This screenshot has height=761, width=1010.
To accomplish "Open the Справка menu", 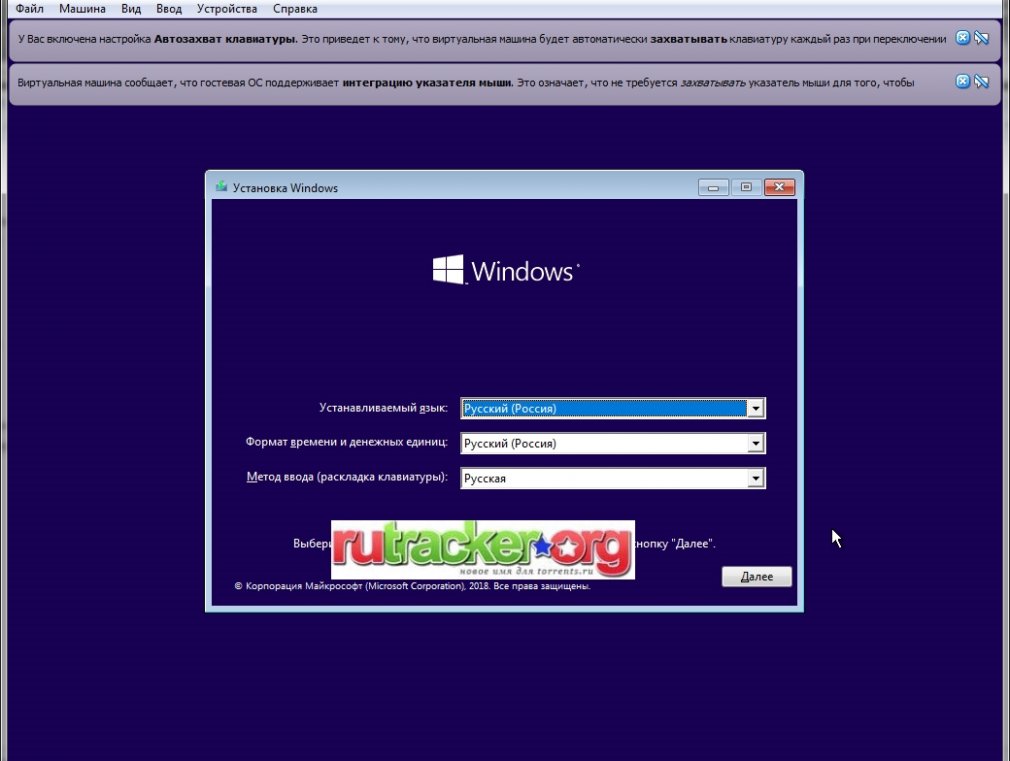I will [295, 9].
